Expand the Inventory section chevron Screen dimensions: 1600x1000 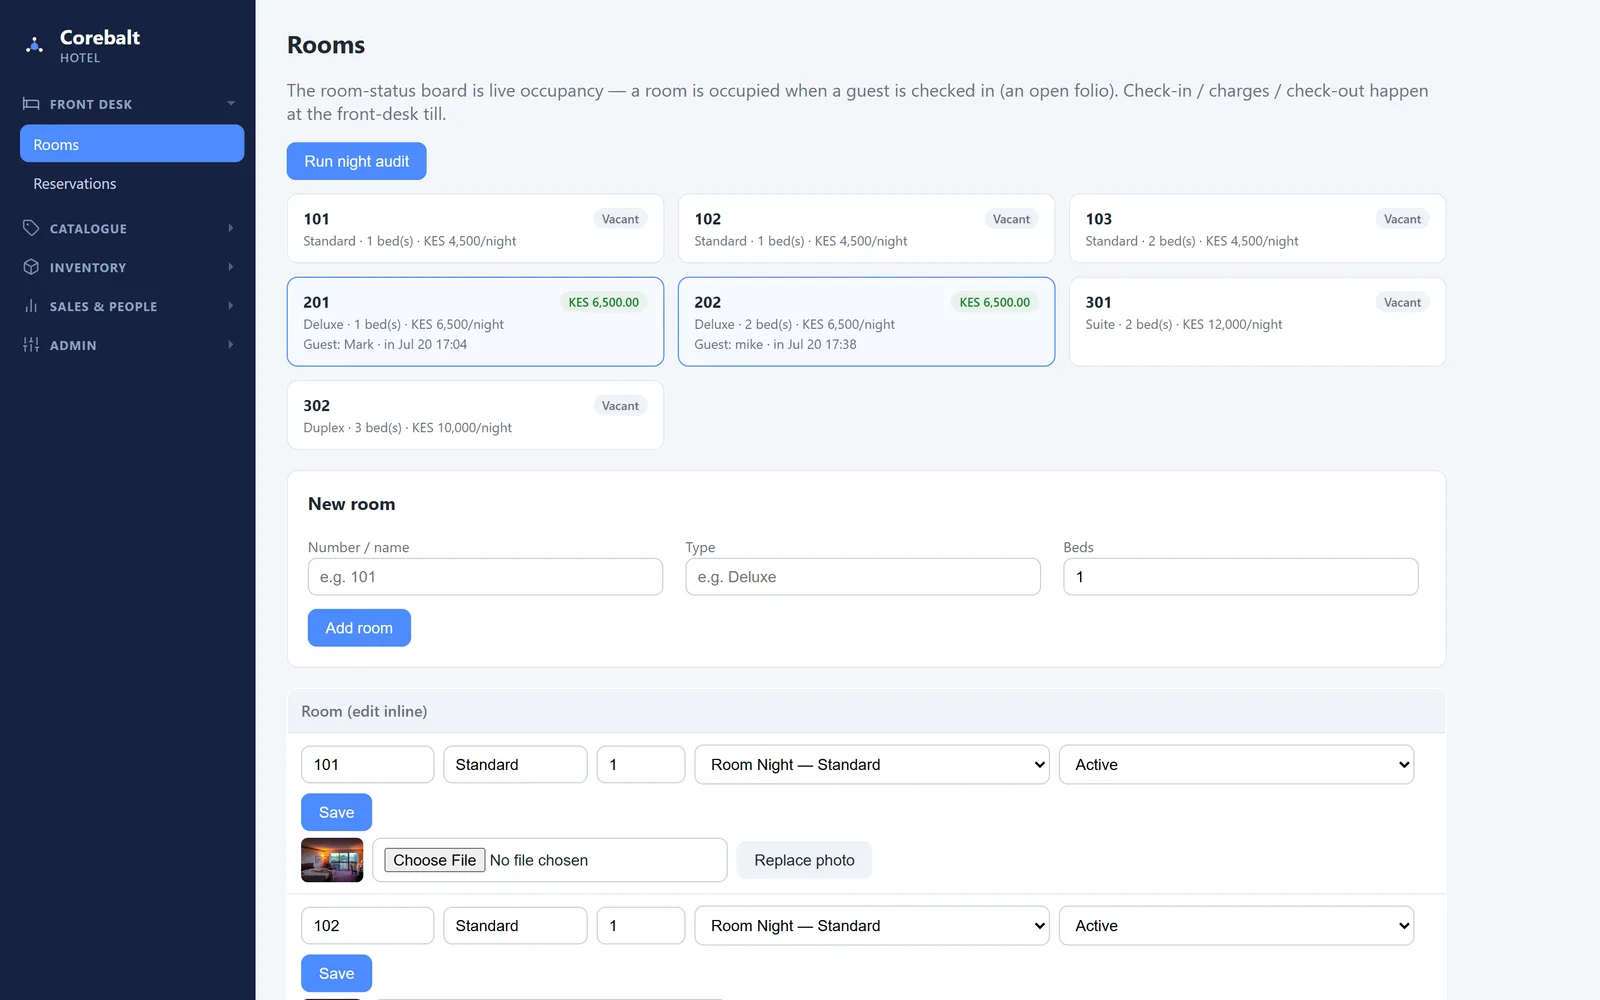[231, 267]
